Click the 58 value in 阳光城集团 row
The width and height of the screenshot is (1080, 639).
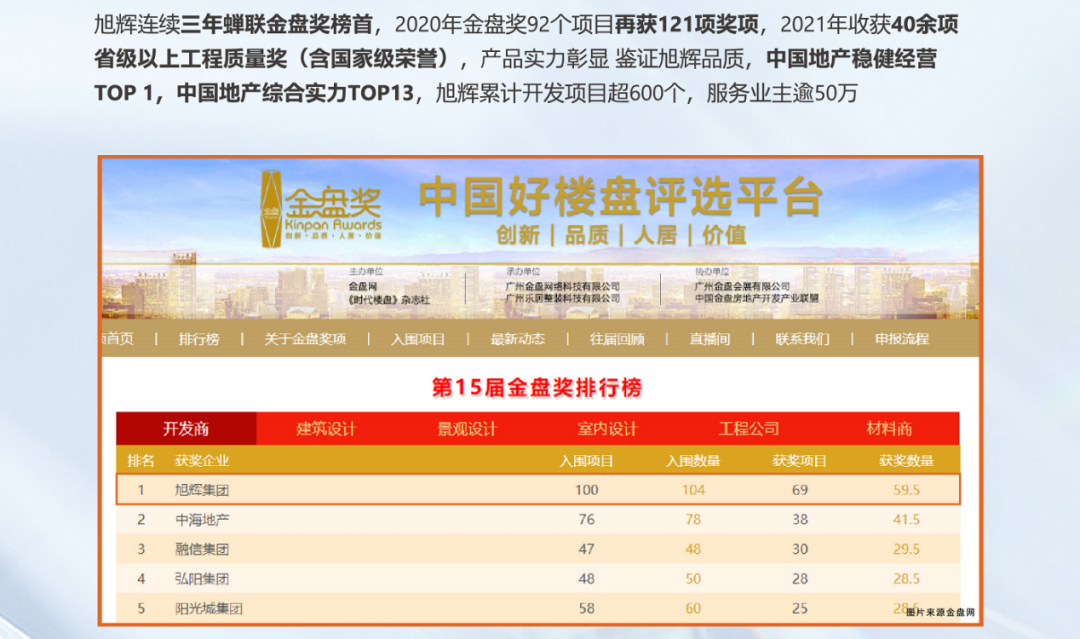coord(587,609)
